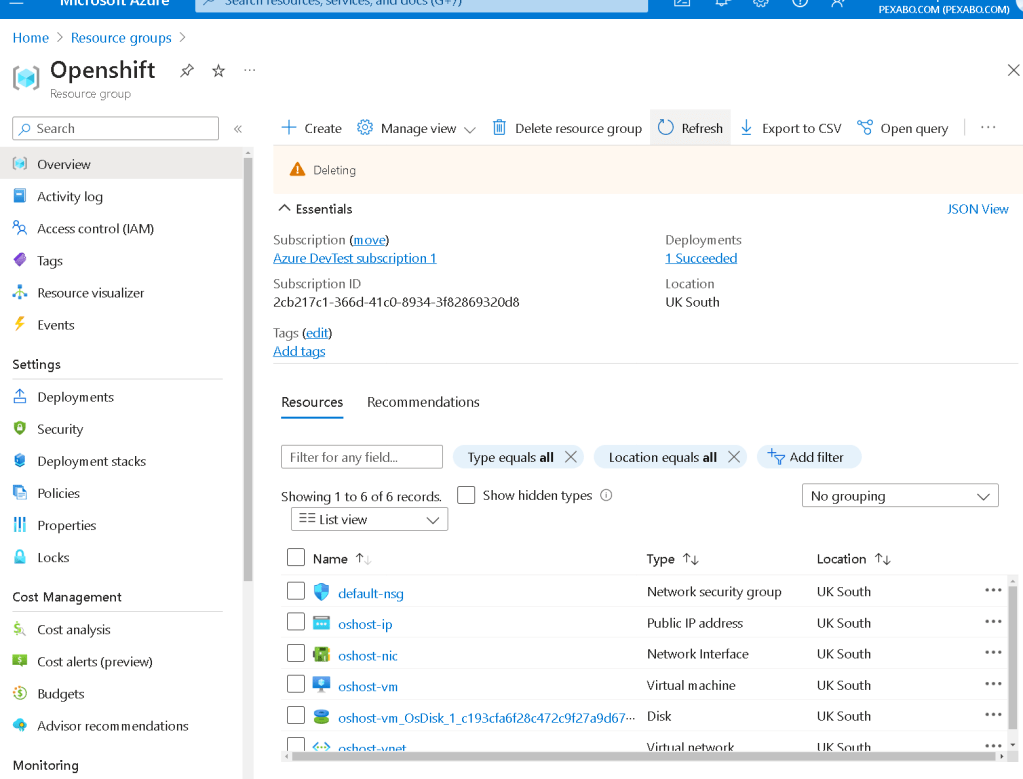
Task: Click the Locks padlock icon
Action: tap(20, 557)
